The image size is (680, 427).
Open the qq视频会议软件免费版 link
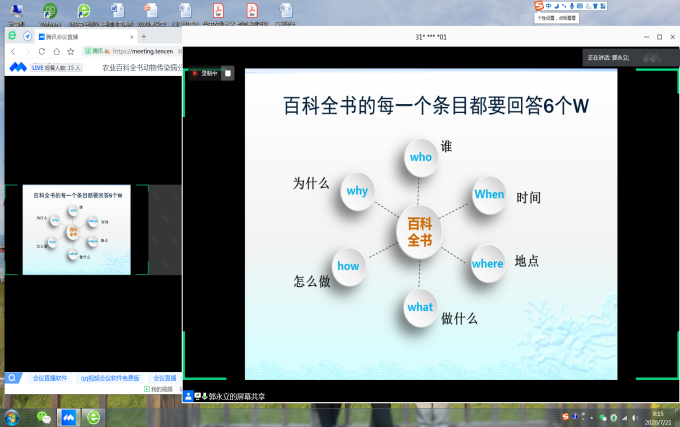[110, 378]
